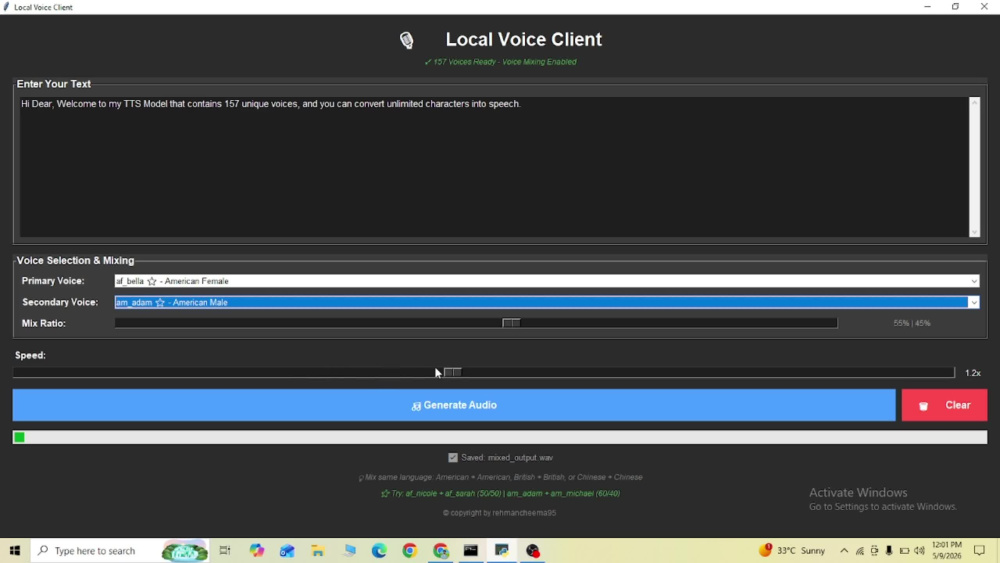Viewport: 1000px width, 563px height.
Task: Click the microphone logo beside the app title
Action: click(x=406, y=40)
